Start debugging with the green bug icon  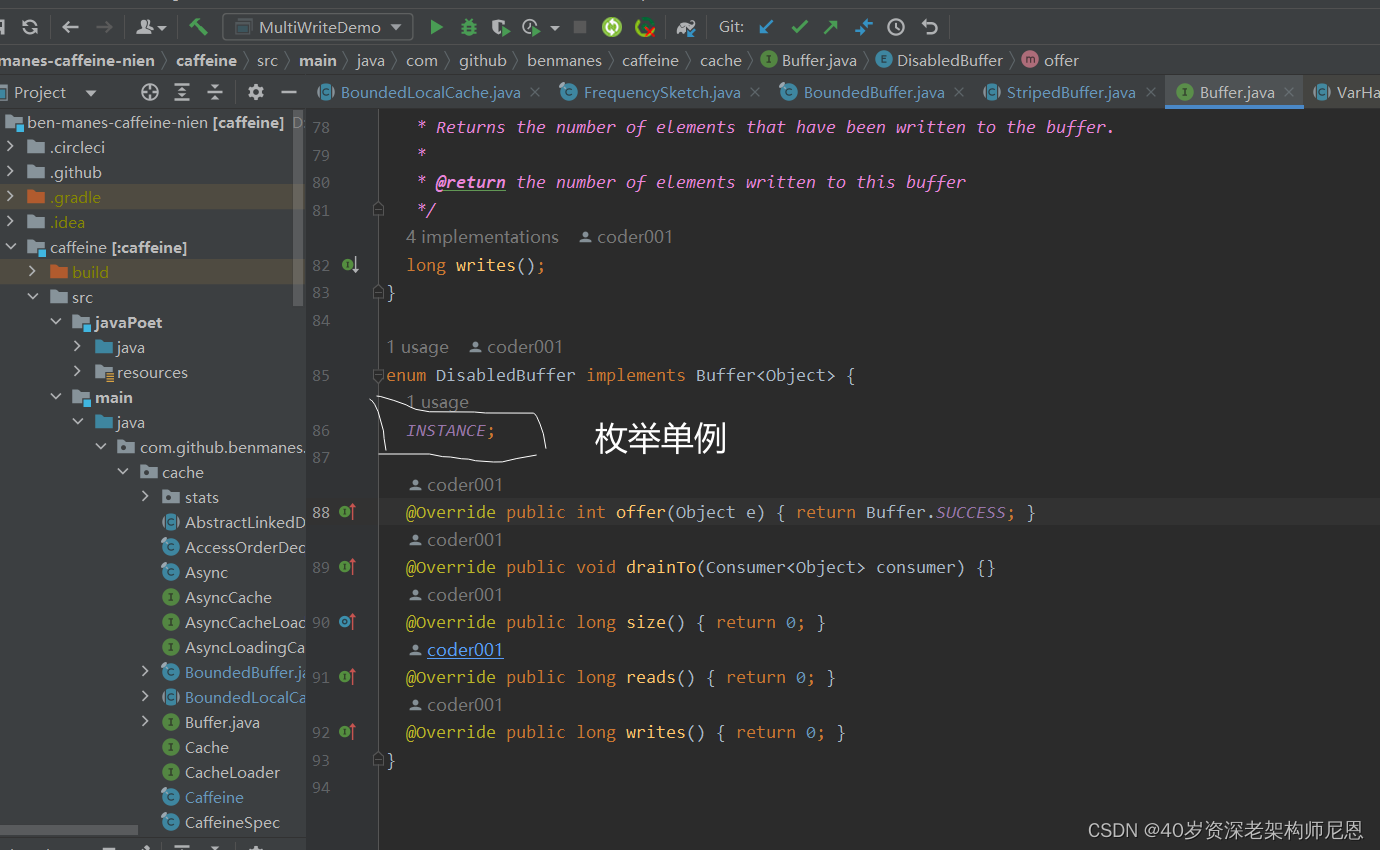[x=468, y=27]
